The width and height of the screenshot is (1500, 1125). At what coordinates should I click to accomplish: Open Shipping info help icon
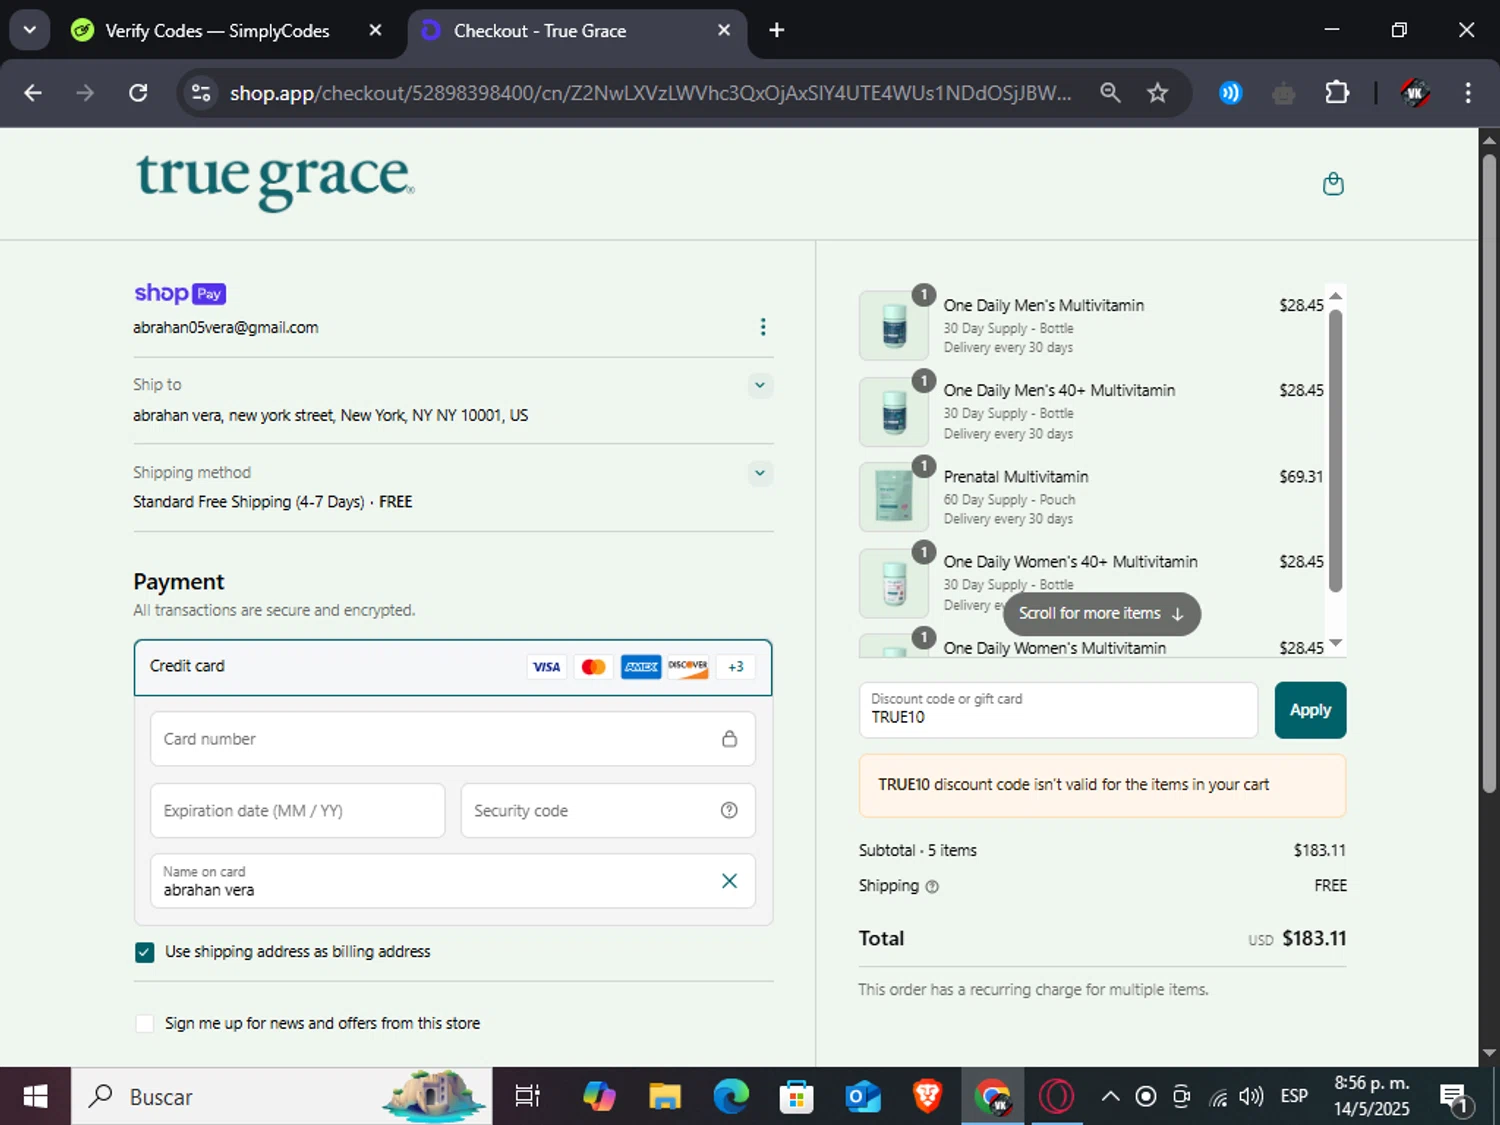(x=932, y=887)
